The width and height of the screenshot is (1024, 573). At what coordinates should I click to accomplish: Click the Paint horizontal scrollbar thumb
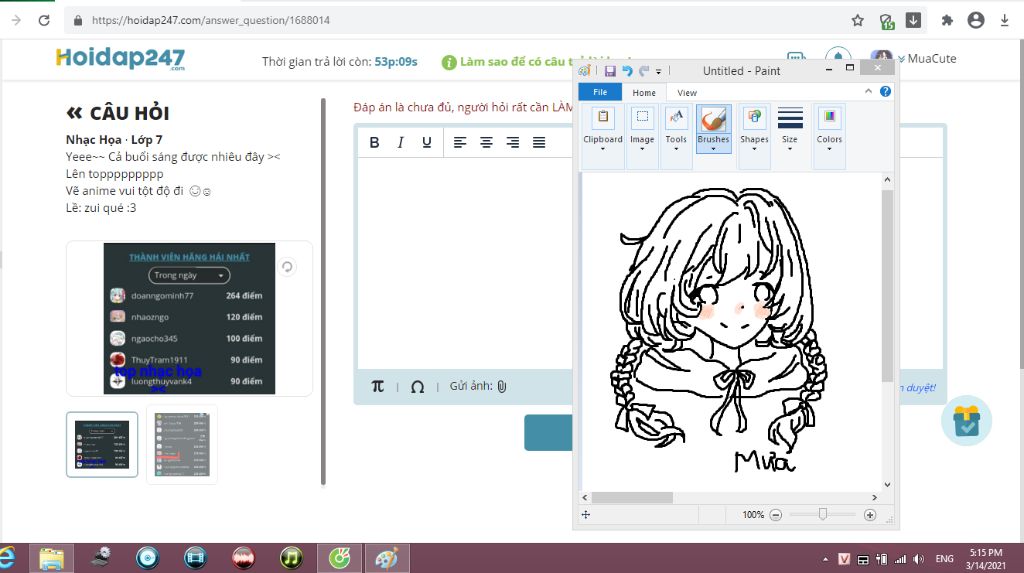pos(632,498)
